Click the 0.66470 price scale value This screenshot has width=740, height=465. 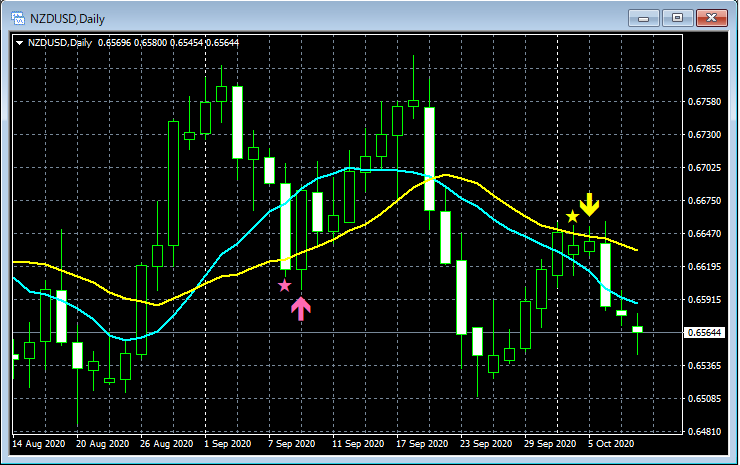point(704,234)
